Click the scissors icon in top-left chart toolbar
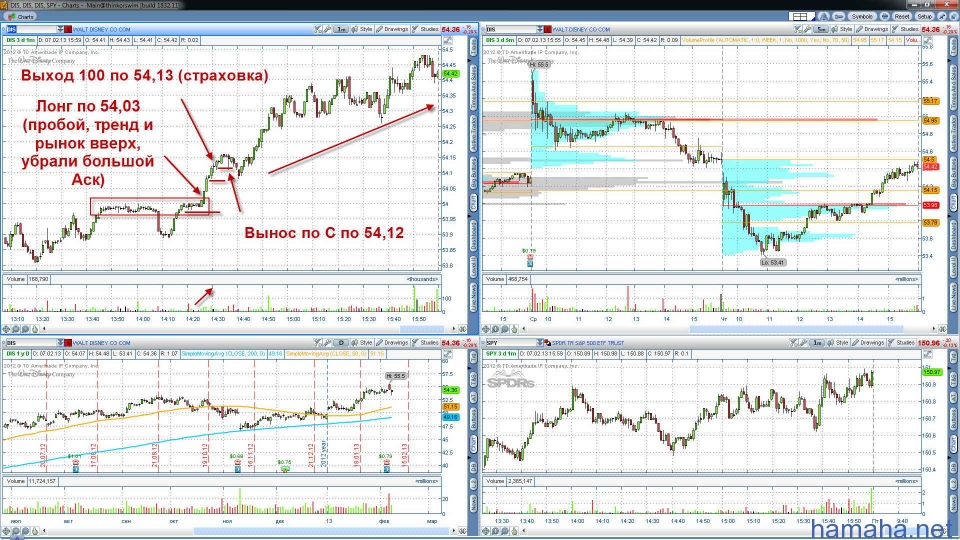The height and width of the screenshot is (540, 960). 317,29
